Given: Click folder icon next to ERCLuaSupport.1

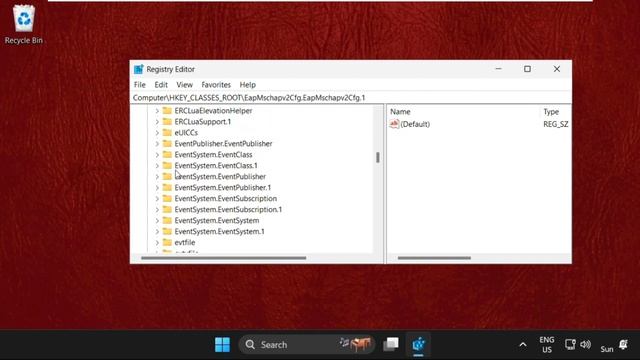Looking at the screenshot, I should coord(167,122).
